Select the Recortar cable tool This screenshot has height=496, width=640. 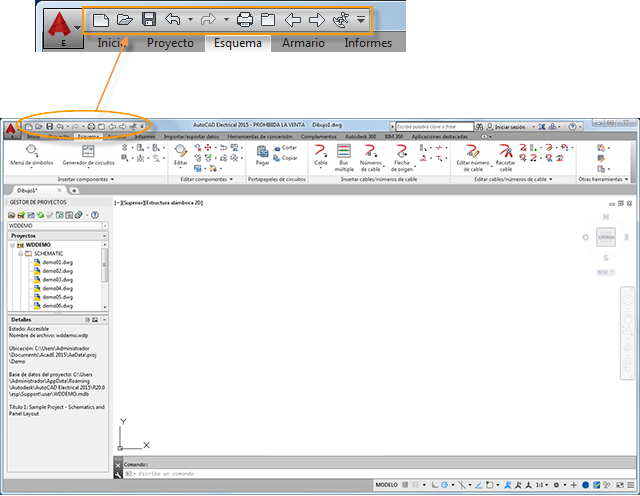(505, 158)
